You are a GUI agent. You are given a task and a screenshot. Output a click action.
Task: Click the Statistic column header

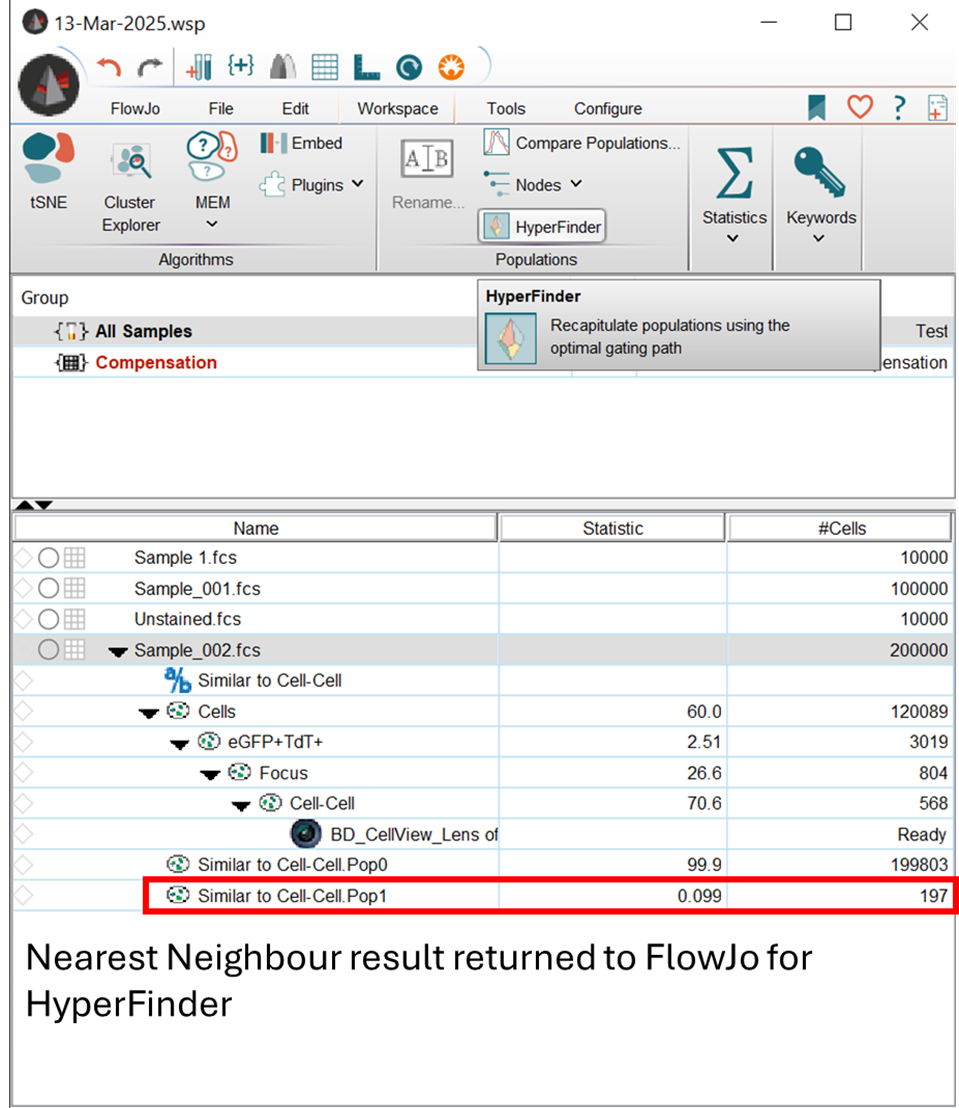612,529
